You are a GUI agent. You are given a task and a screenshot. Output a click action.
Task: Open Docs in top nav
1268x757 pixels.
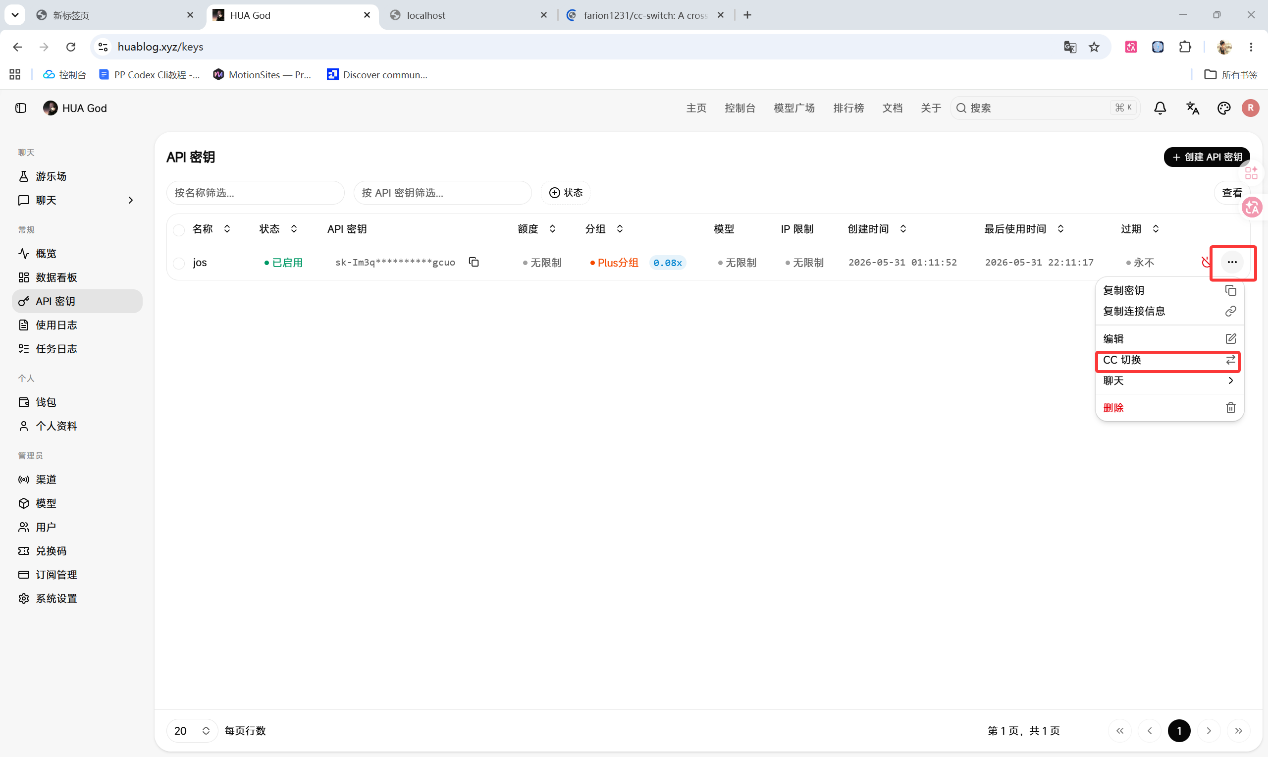tap(892, 108)
